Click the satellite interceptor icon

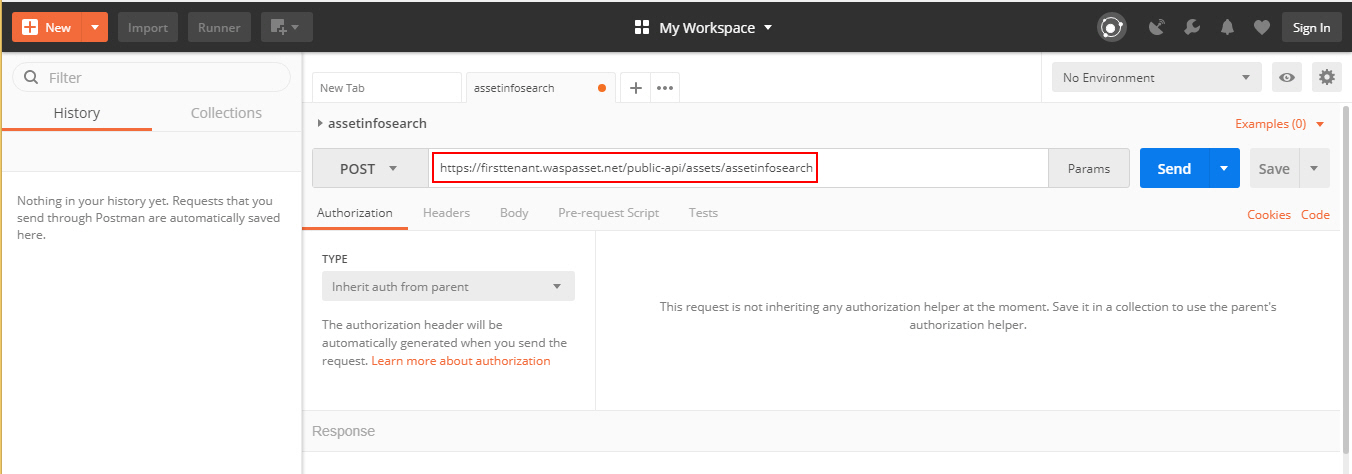click(x=1157, y=28)
